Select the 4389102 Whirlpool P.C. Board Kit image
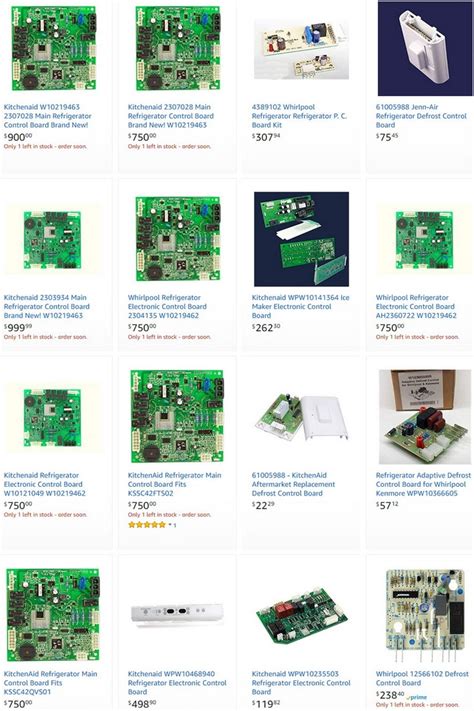The width and height of the screenshot is (474, 711). tap(301, 49)
